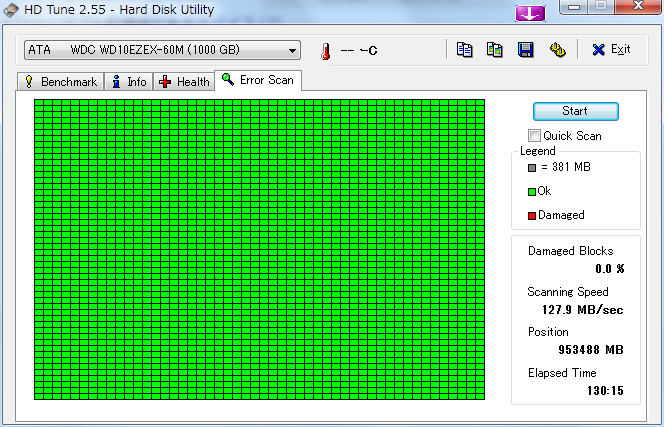Screen dimensions: 664x427
Task: Switch to the Info tab
Action: (129, 81)
